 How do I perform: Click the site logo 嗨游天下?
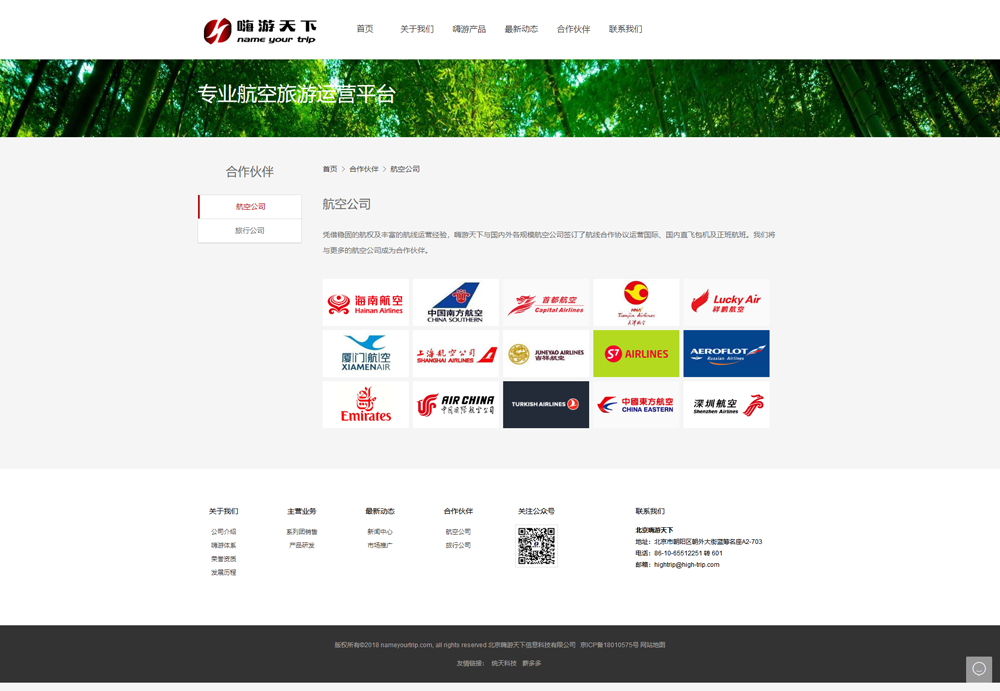(x=260, y=30)
